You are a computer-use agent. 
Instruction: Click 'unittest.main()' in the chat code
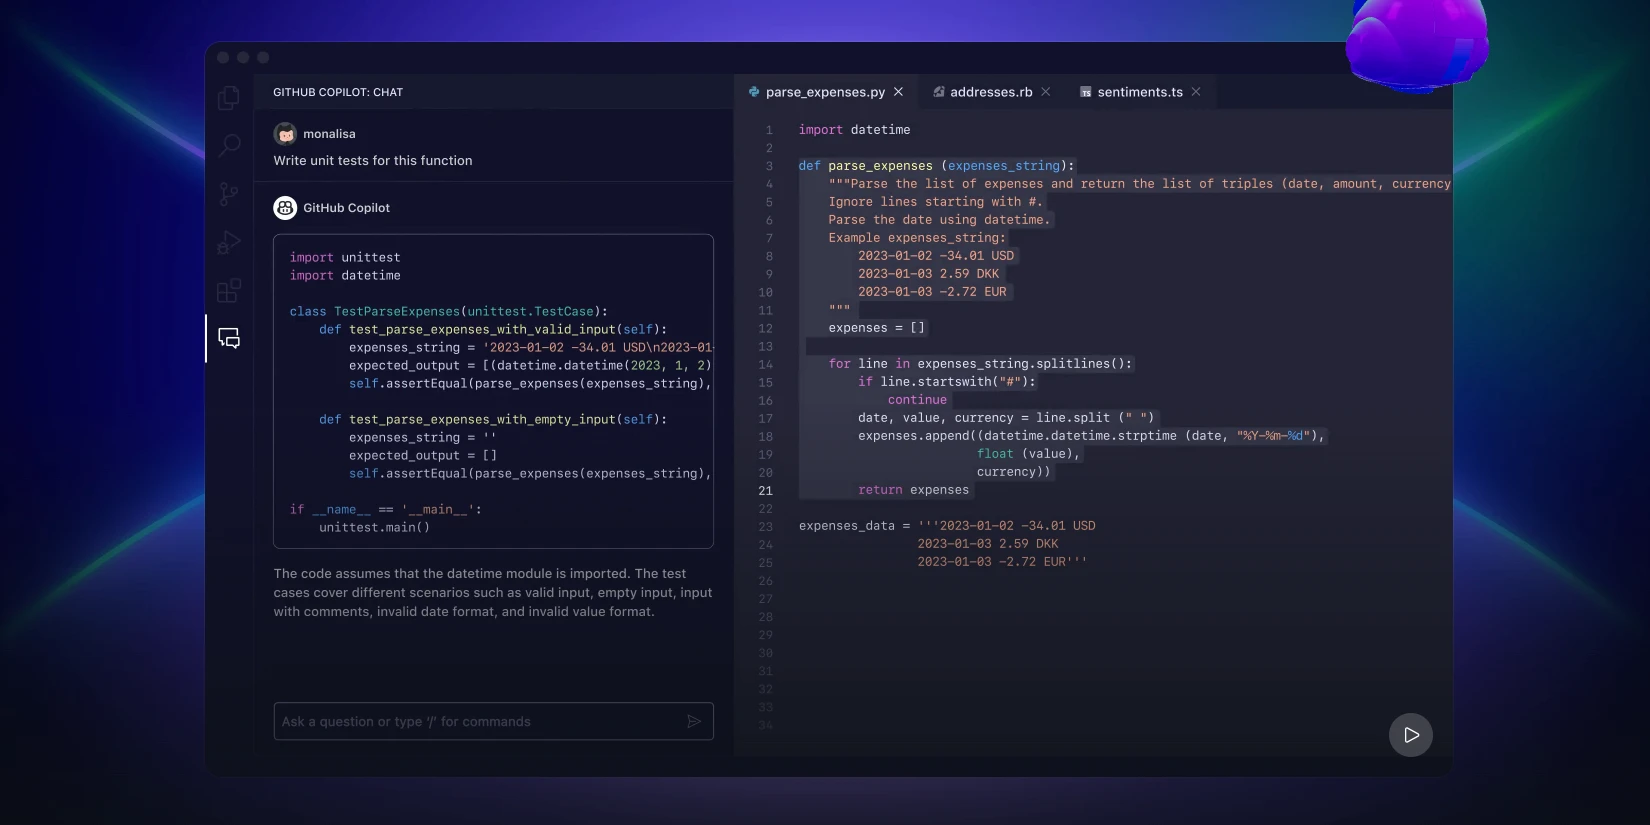(374, 528)
